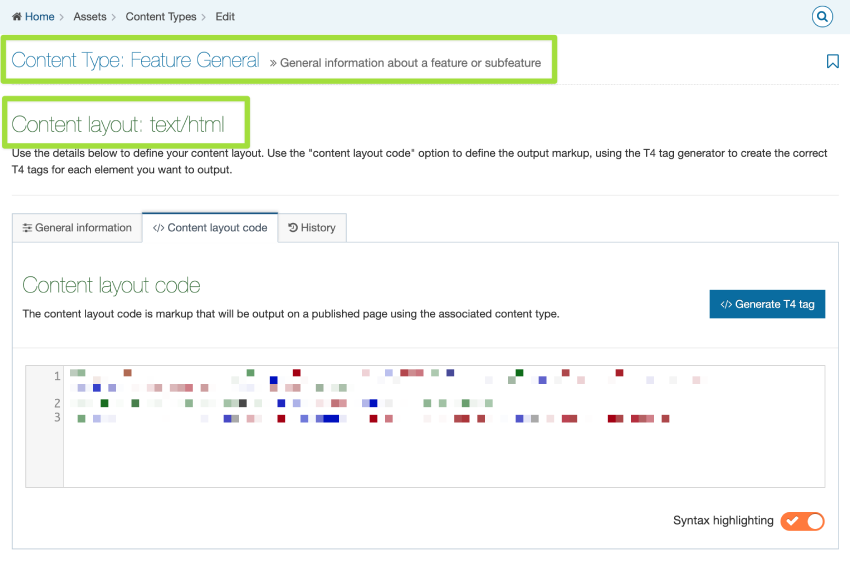
Task: Switch to General information tab
Action: [x=77, y=228]
